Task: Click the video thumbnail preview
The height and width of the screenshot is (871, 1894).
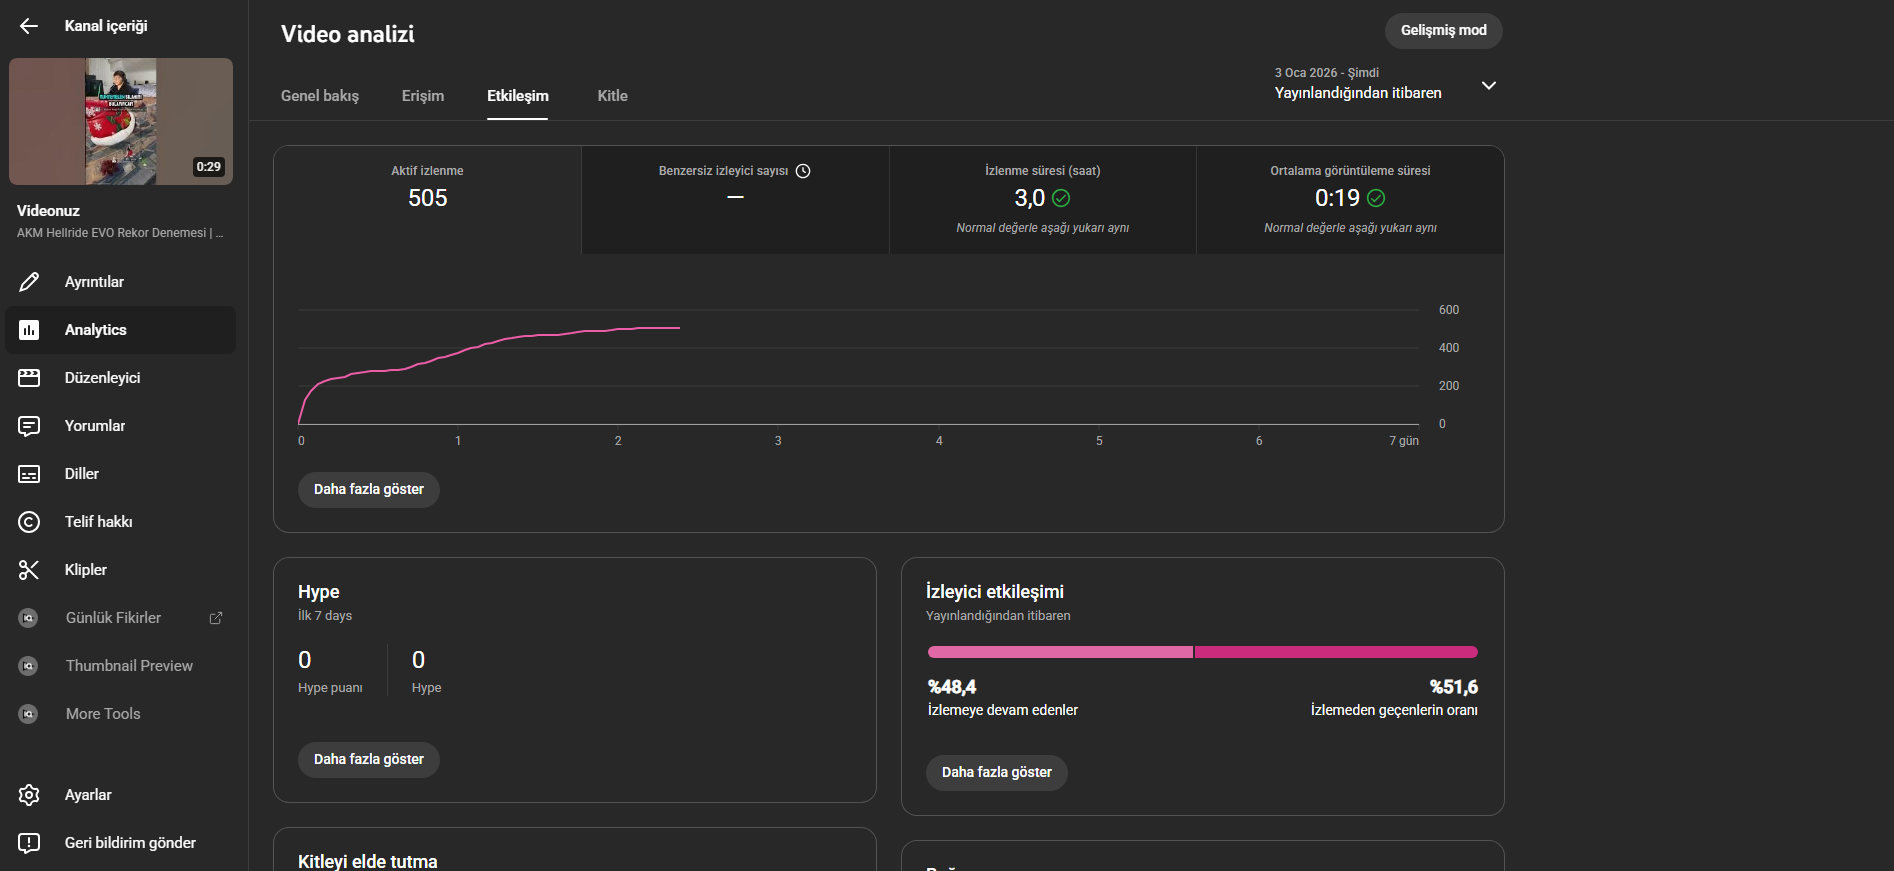Action: click(121, 121)
